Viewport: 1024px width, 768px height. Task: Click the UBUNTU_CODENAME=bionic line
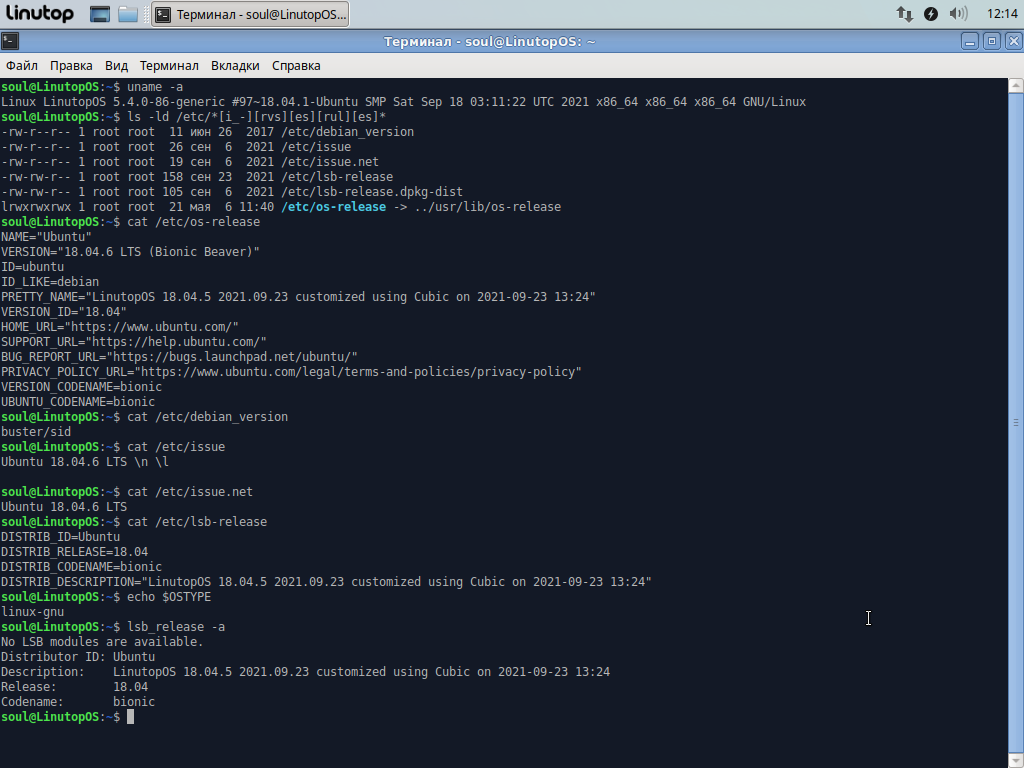78,402
